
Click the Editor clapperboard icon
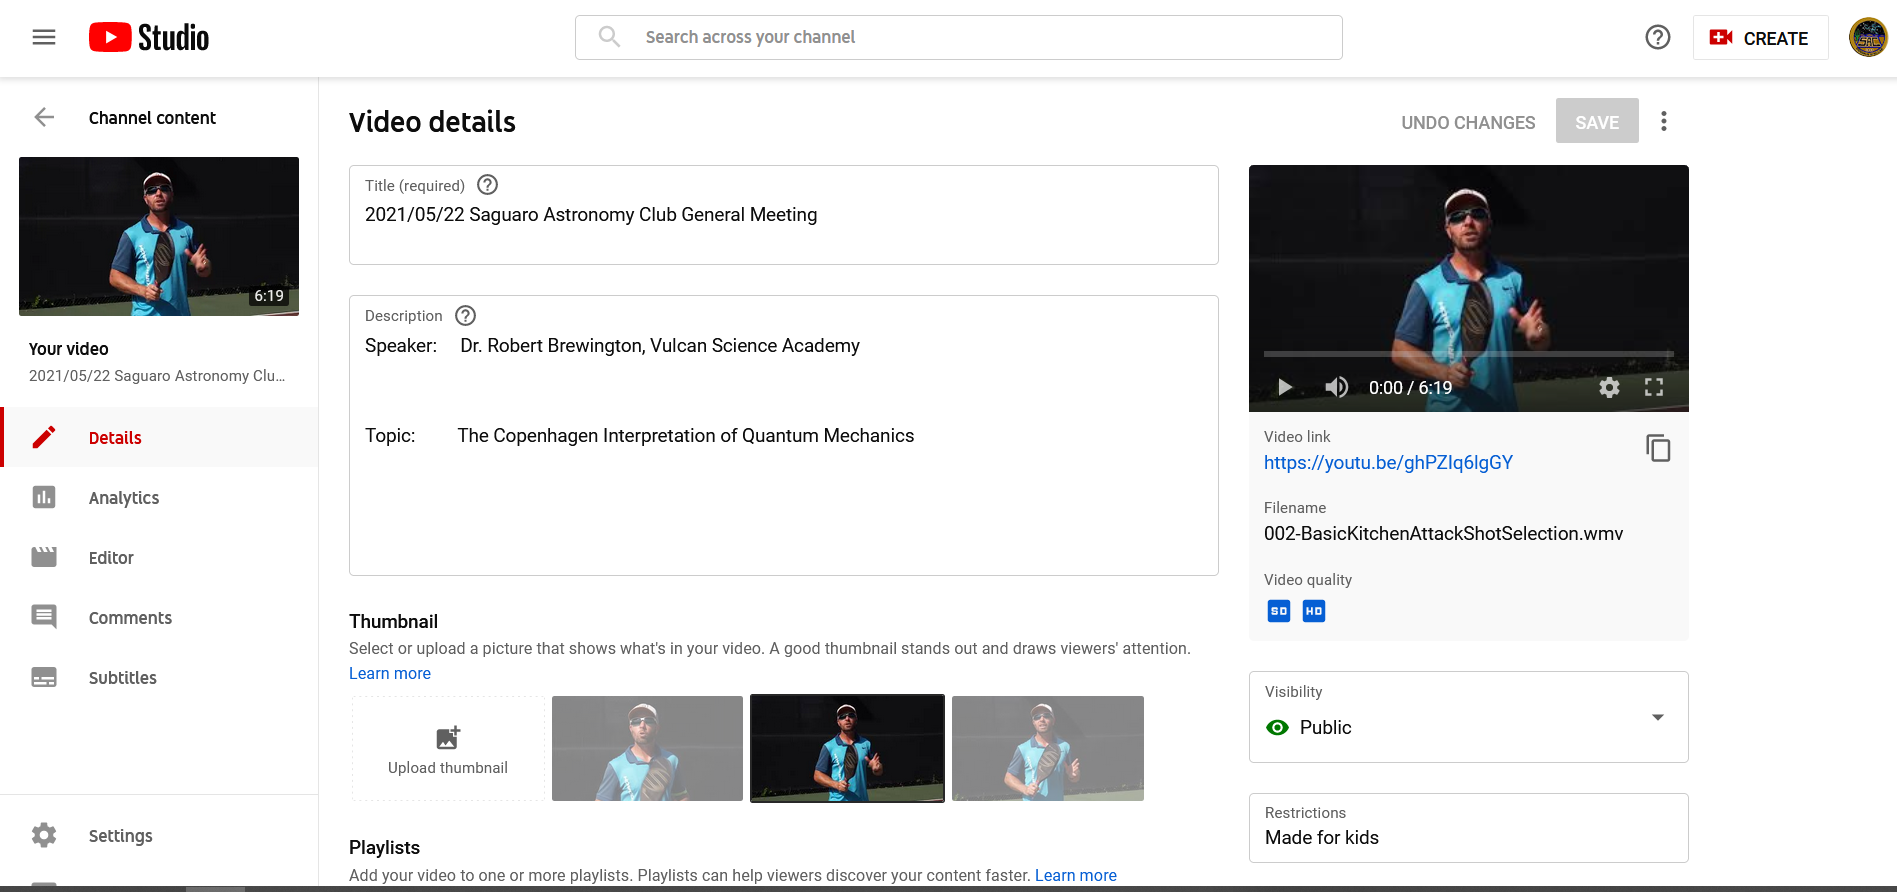(44, 557)
